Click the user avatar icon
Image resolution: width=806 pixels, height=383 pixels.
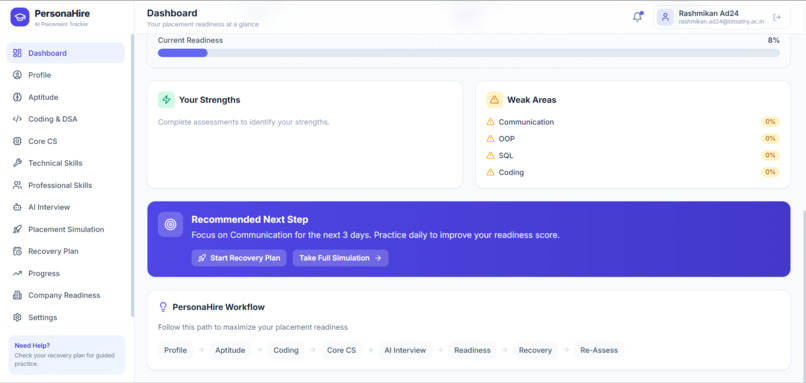[665, 17]
